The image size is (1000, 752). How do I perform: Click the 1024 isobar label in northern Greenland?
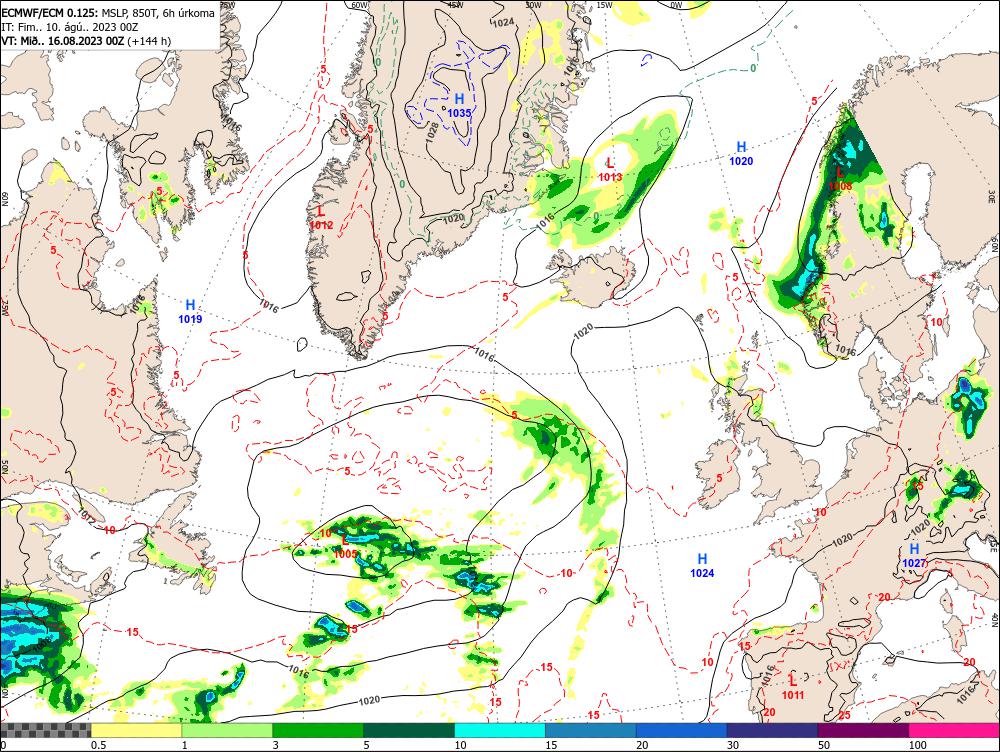point(503,22)
